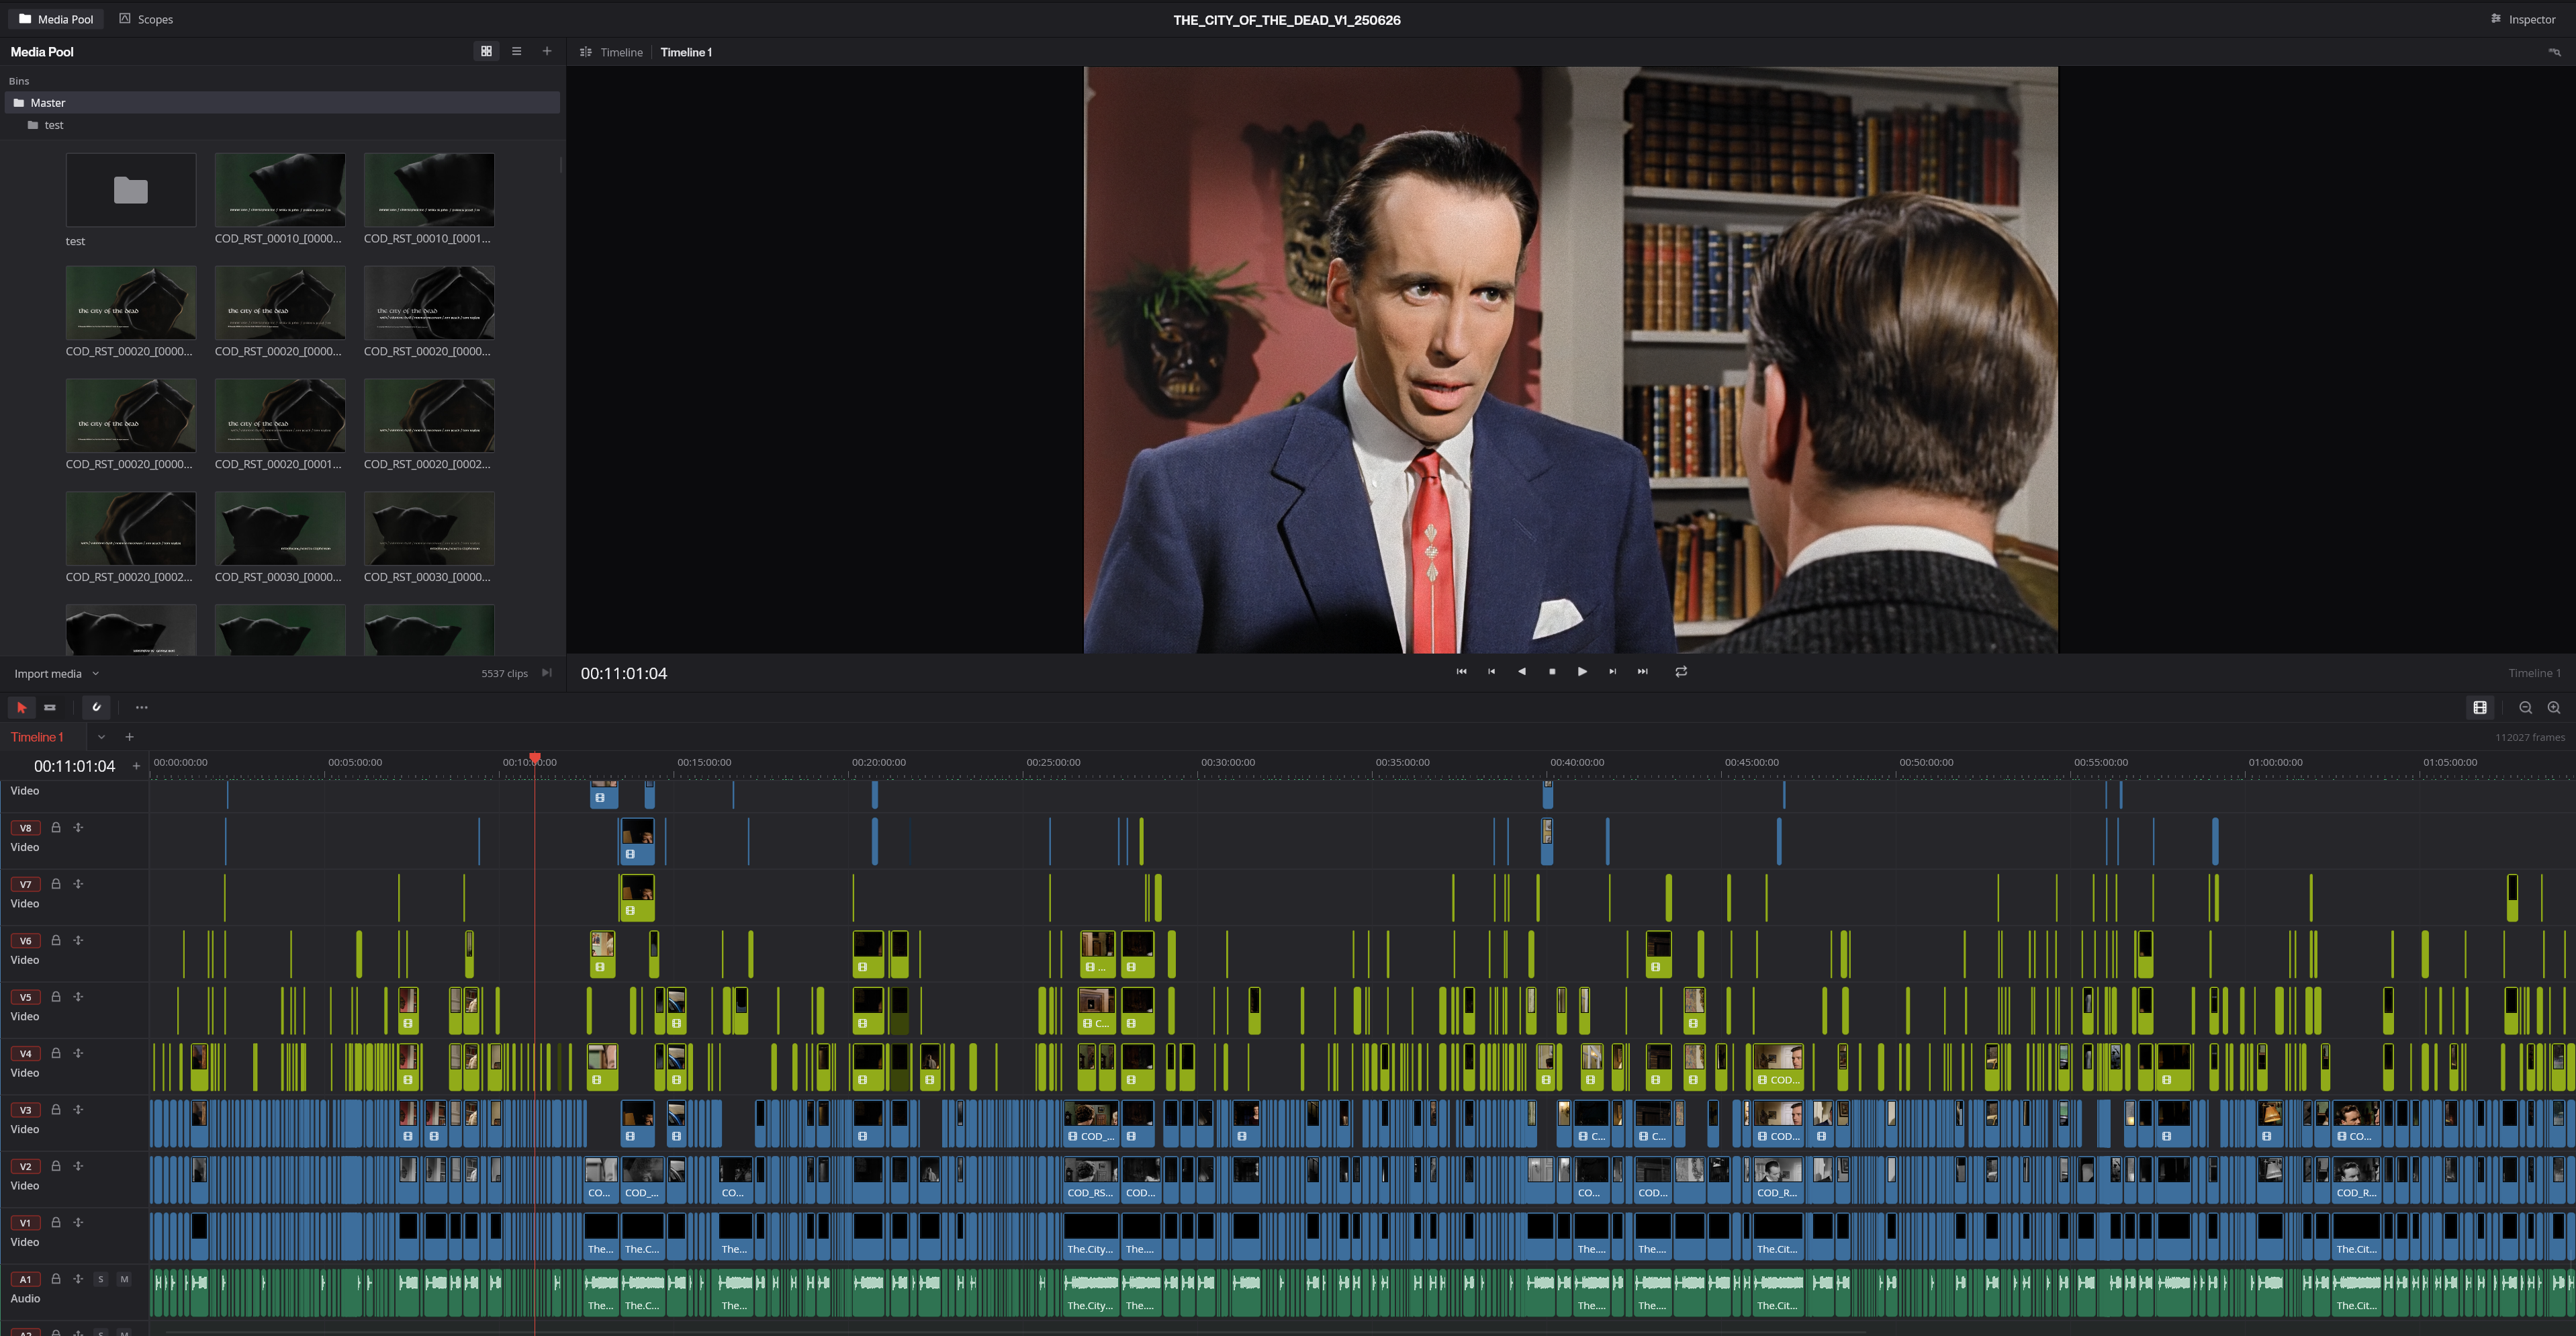Image resolution: width=2576 pixels, height=1336 pixels.
Task: Add marker plus next to timecode
Action: (137, 767)
